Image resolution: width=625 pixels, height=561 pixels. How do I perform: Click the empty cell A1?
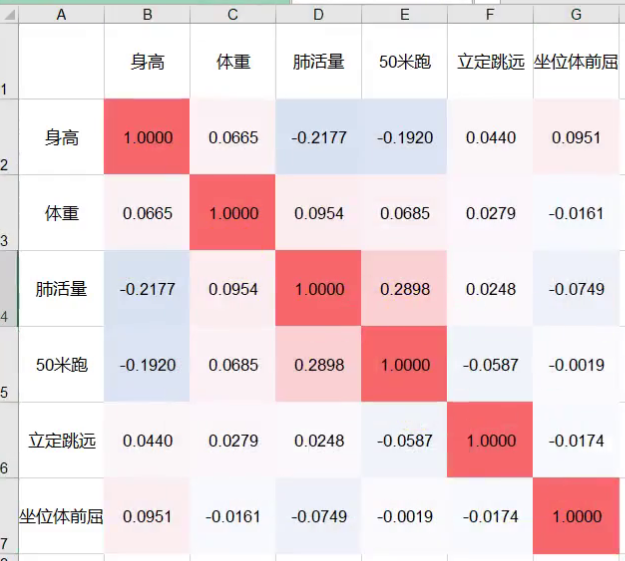[x=61, y=61]
